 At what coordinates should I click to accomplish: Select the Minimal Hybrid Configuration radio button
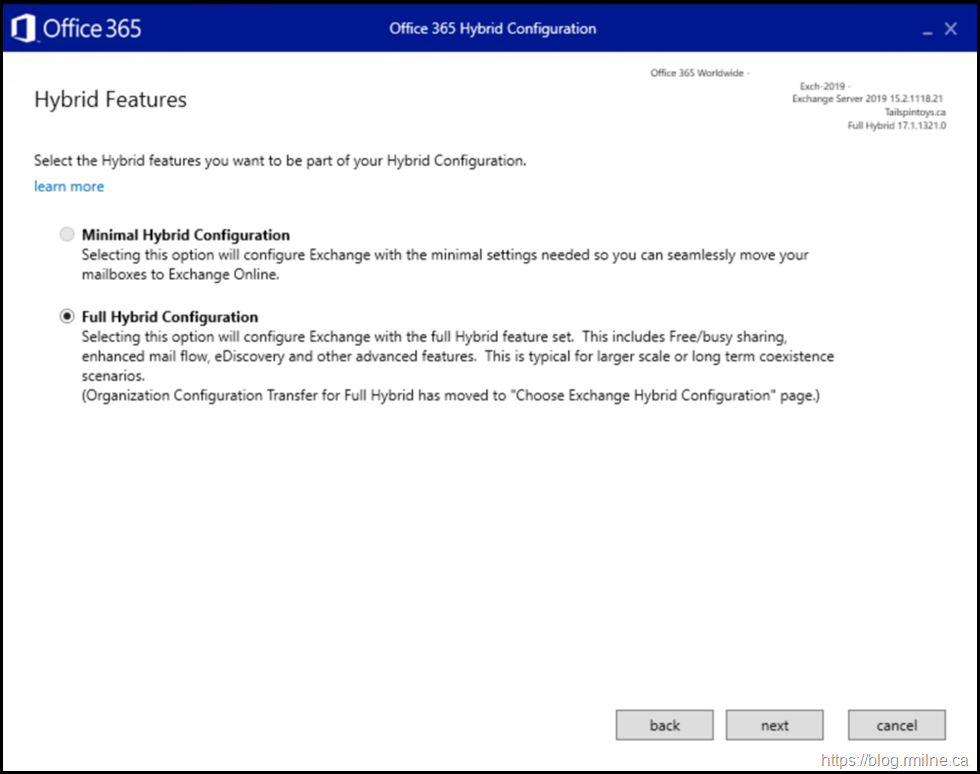(67, 235)
